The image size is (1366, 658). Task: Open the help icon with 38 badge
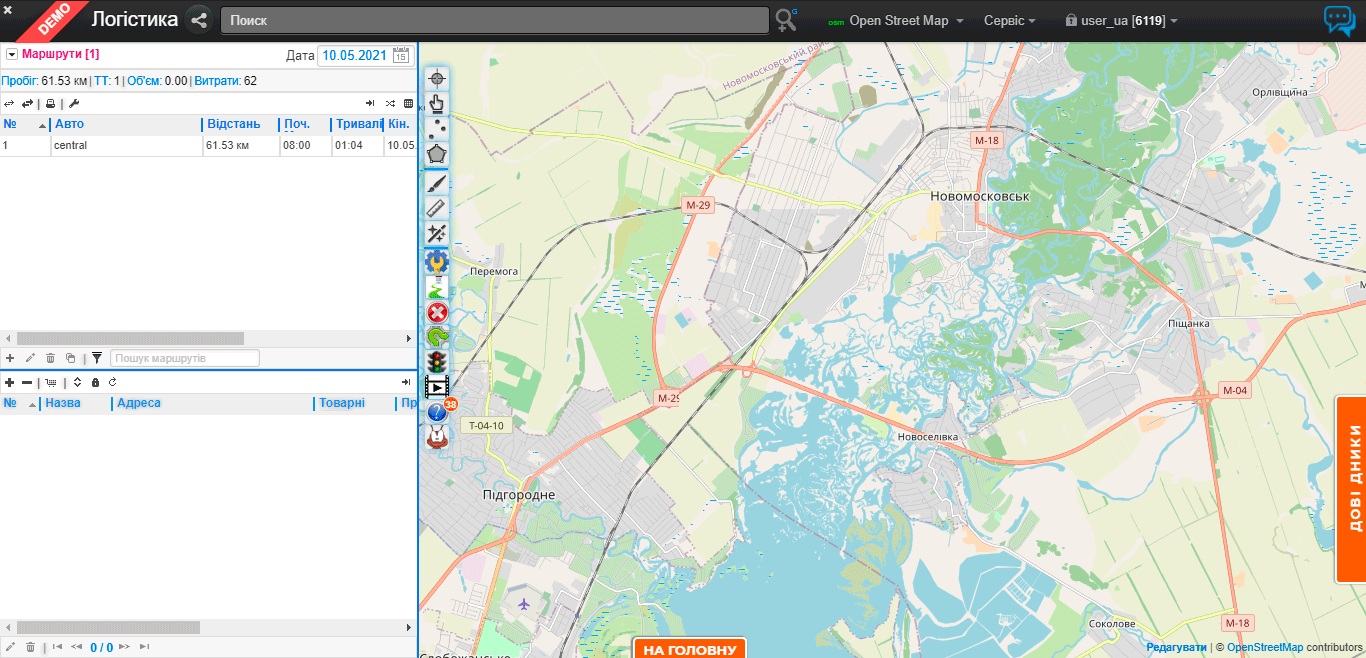(438, 412)
